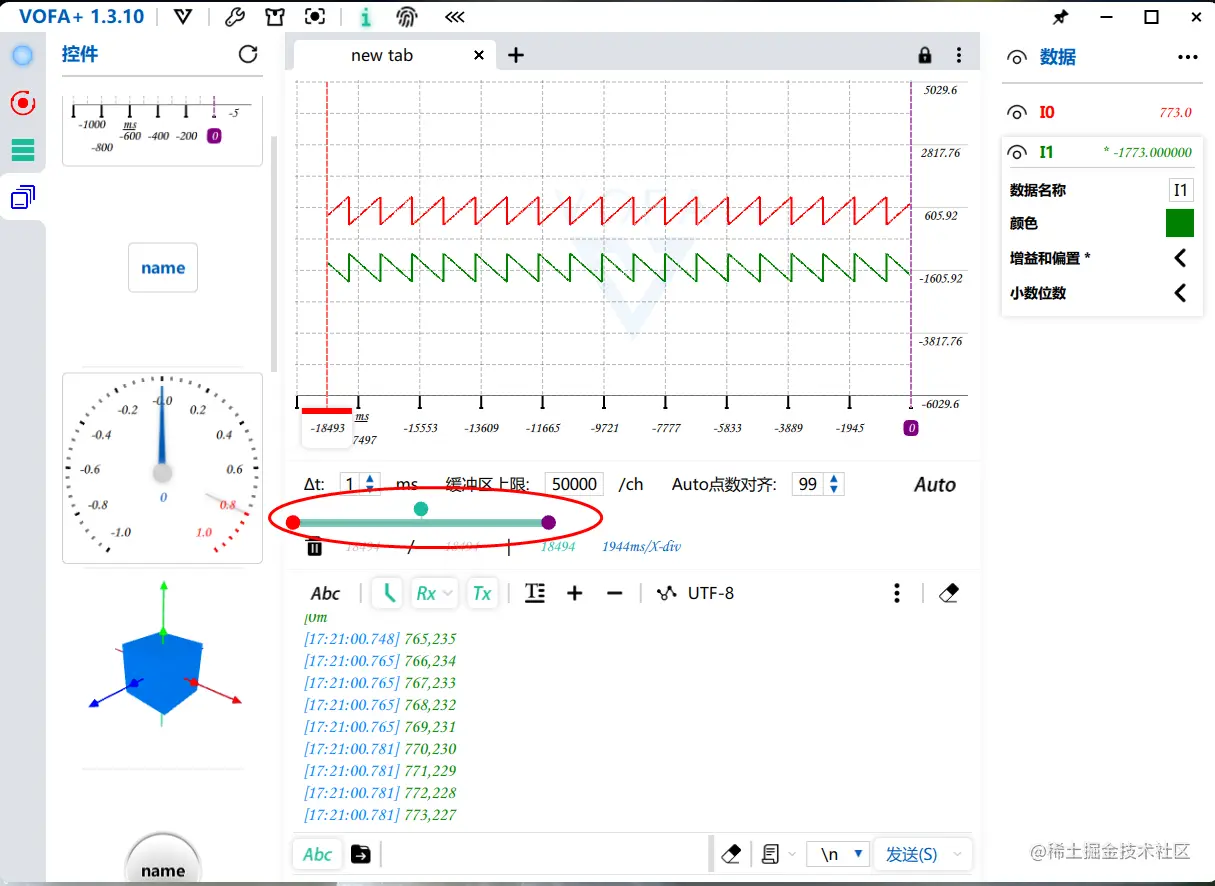
Task: Open the UTF-8 encoding selector
Action: (x=695, y=593)
